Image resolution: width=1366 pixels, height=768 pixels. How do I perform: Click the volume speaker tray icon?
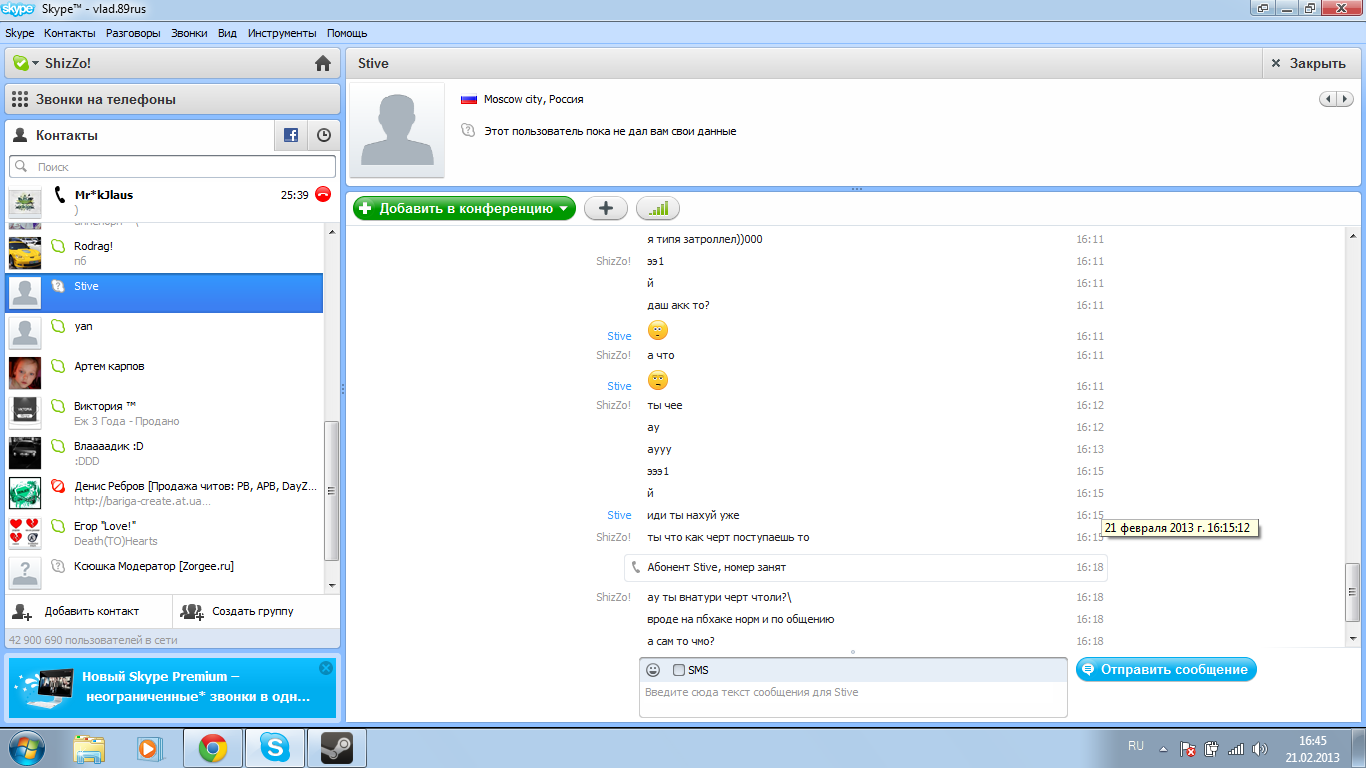click(x=1260, y=748)
